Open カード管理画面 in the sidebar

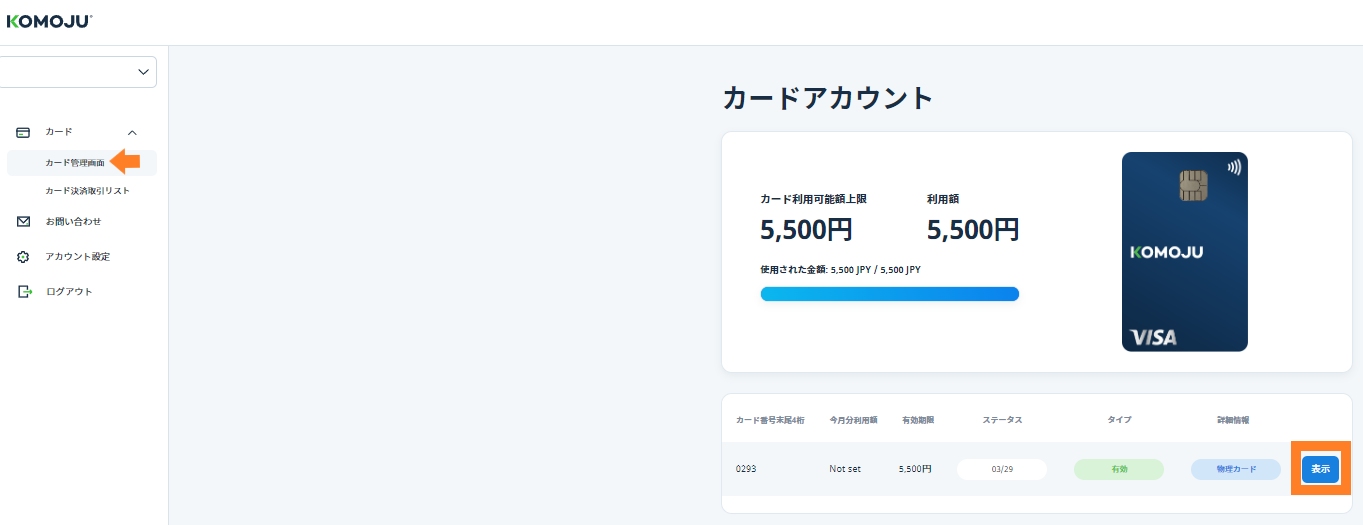point(75,162)
